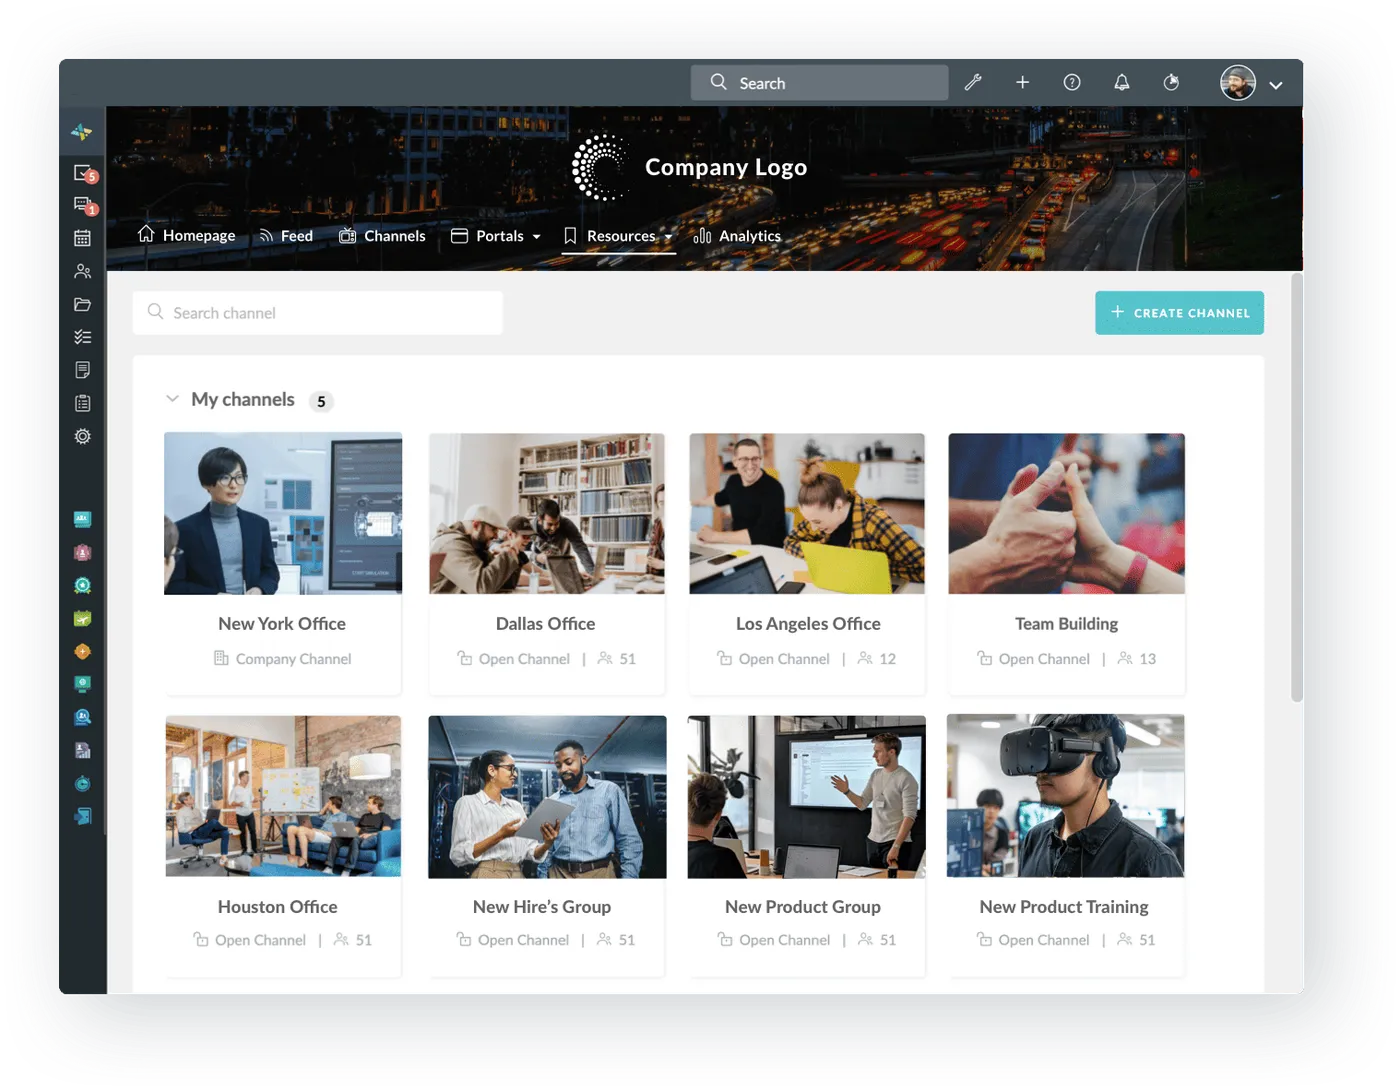
Task: Click the wrench tools icon in top bar
Action: coord(973,83)
